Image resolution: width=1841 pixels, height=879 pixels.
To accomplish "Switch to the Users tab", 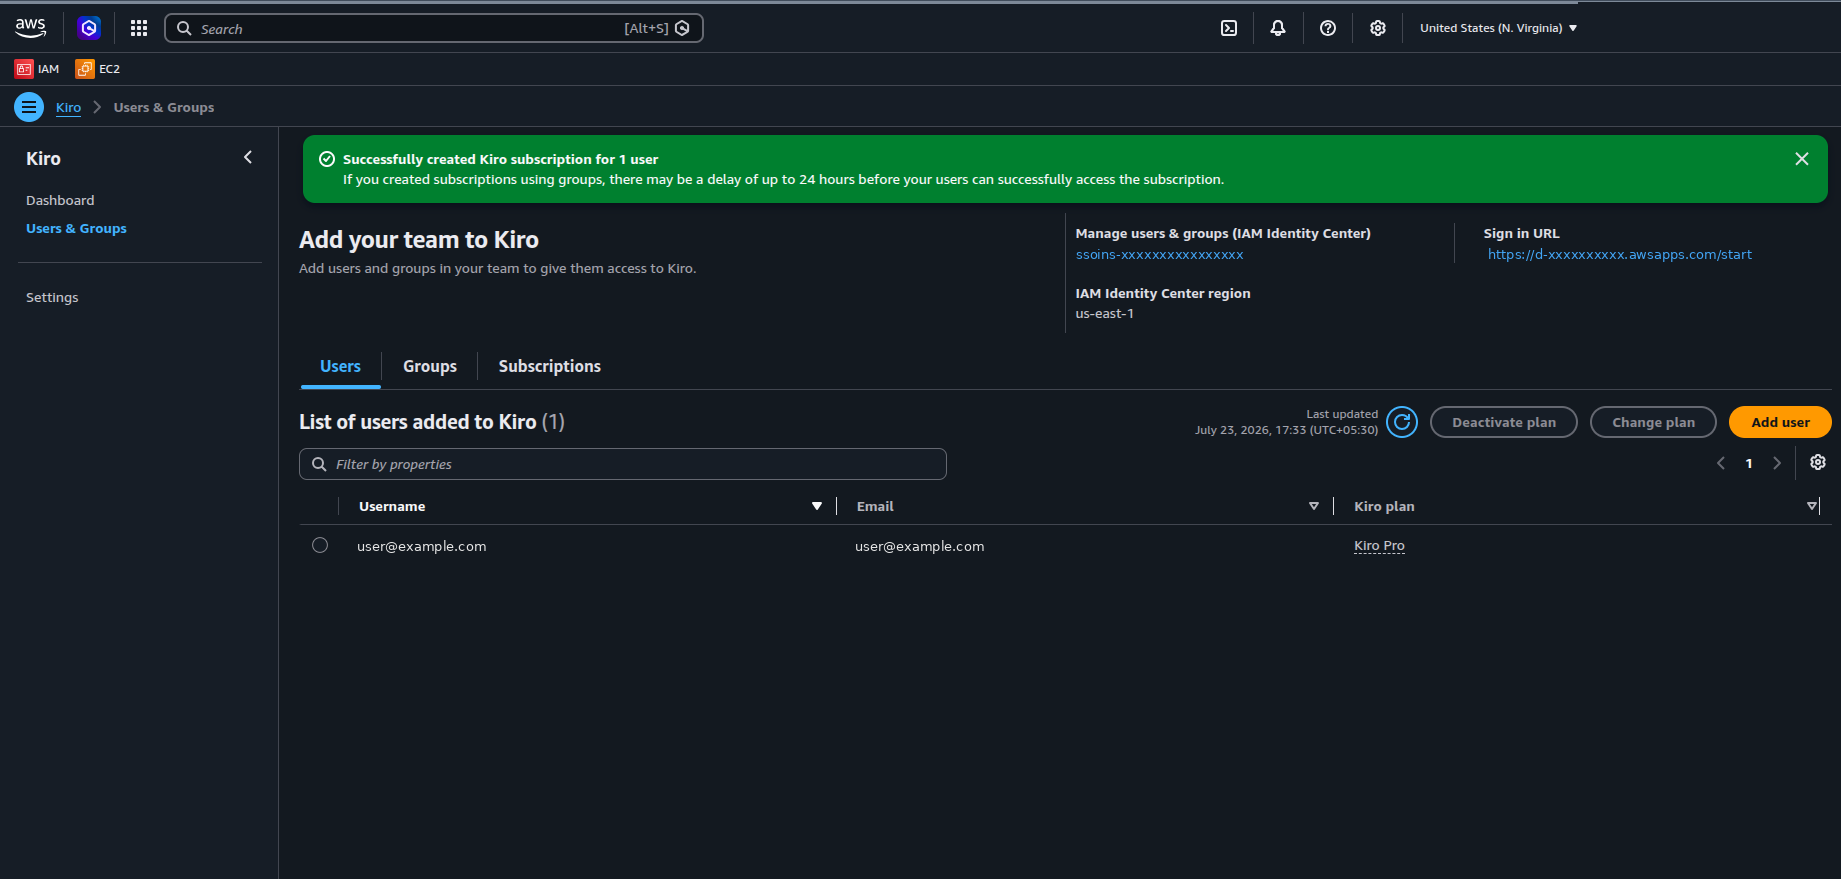I will click(340, 366).
